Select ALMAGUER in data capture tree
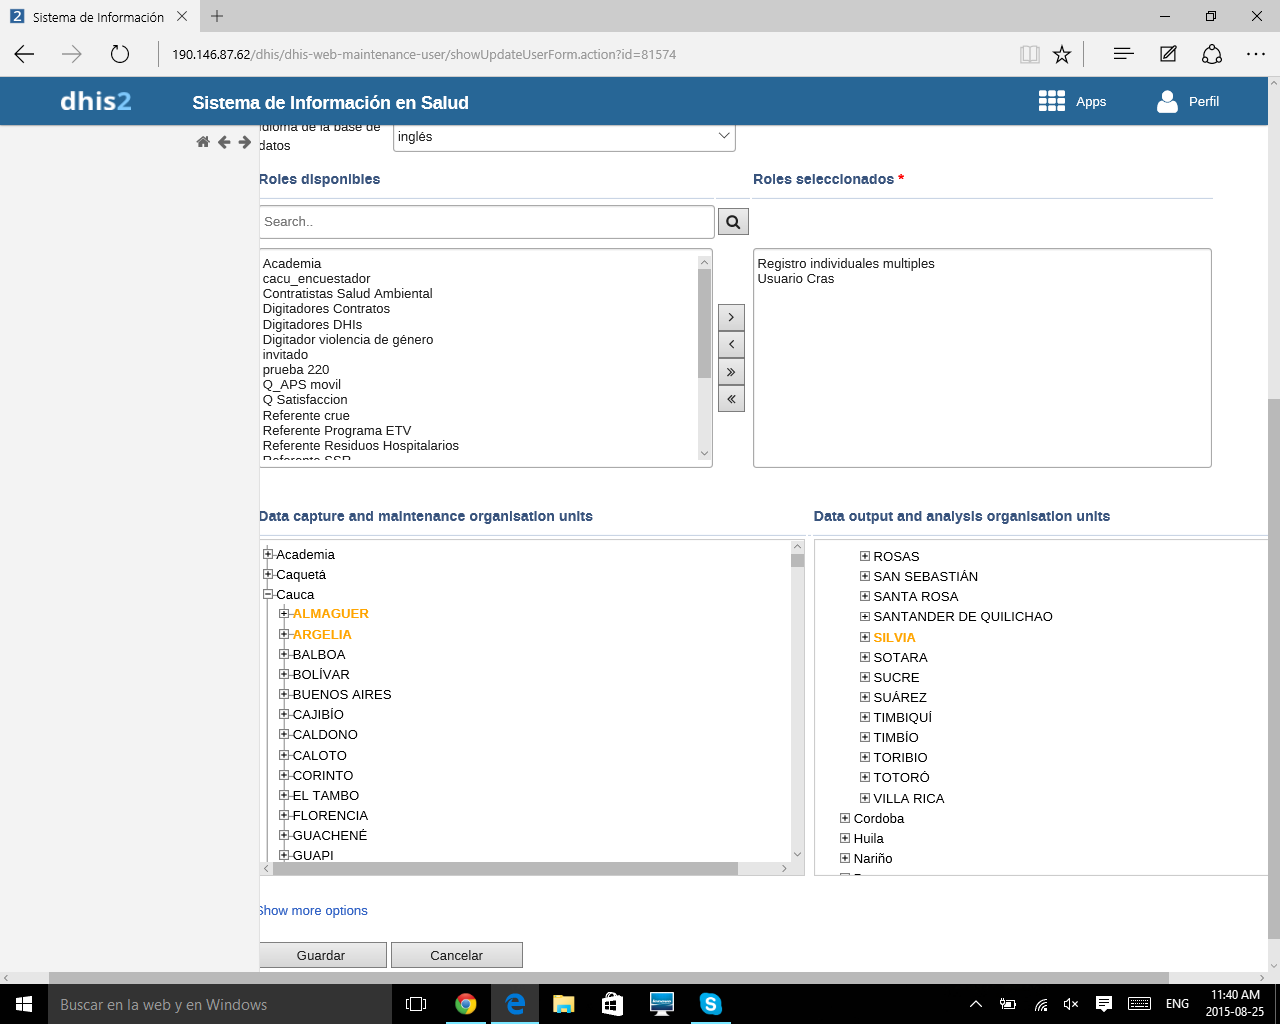1280x1024 pixels. [x=330, y=614]
